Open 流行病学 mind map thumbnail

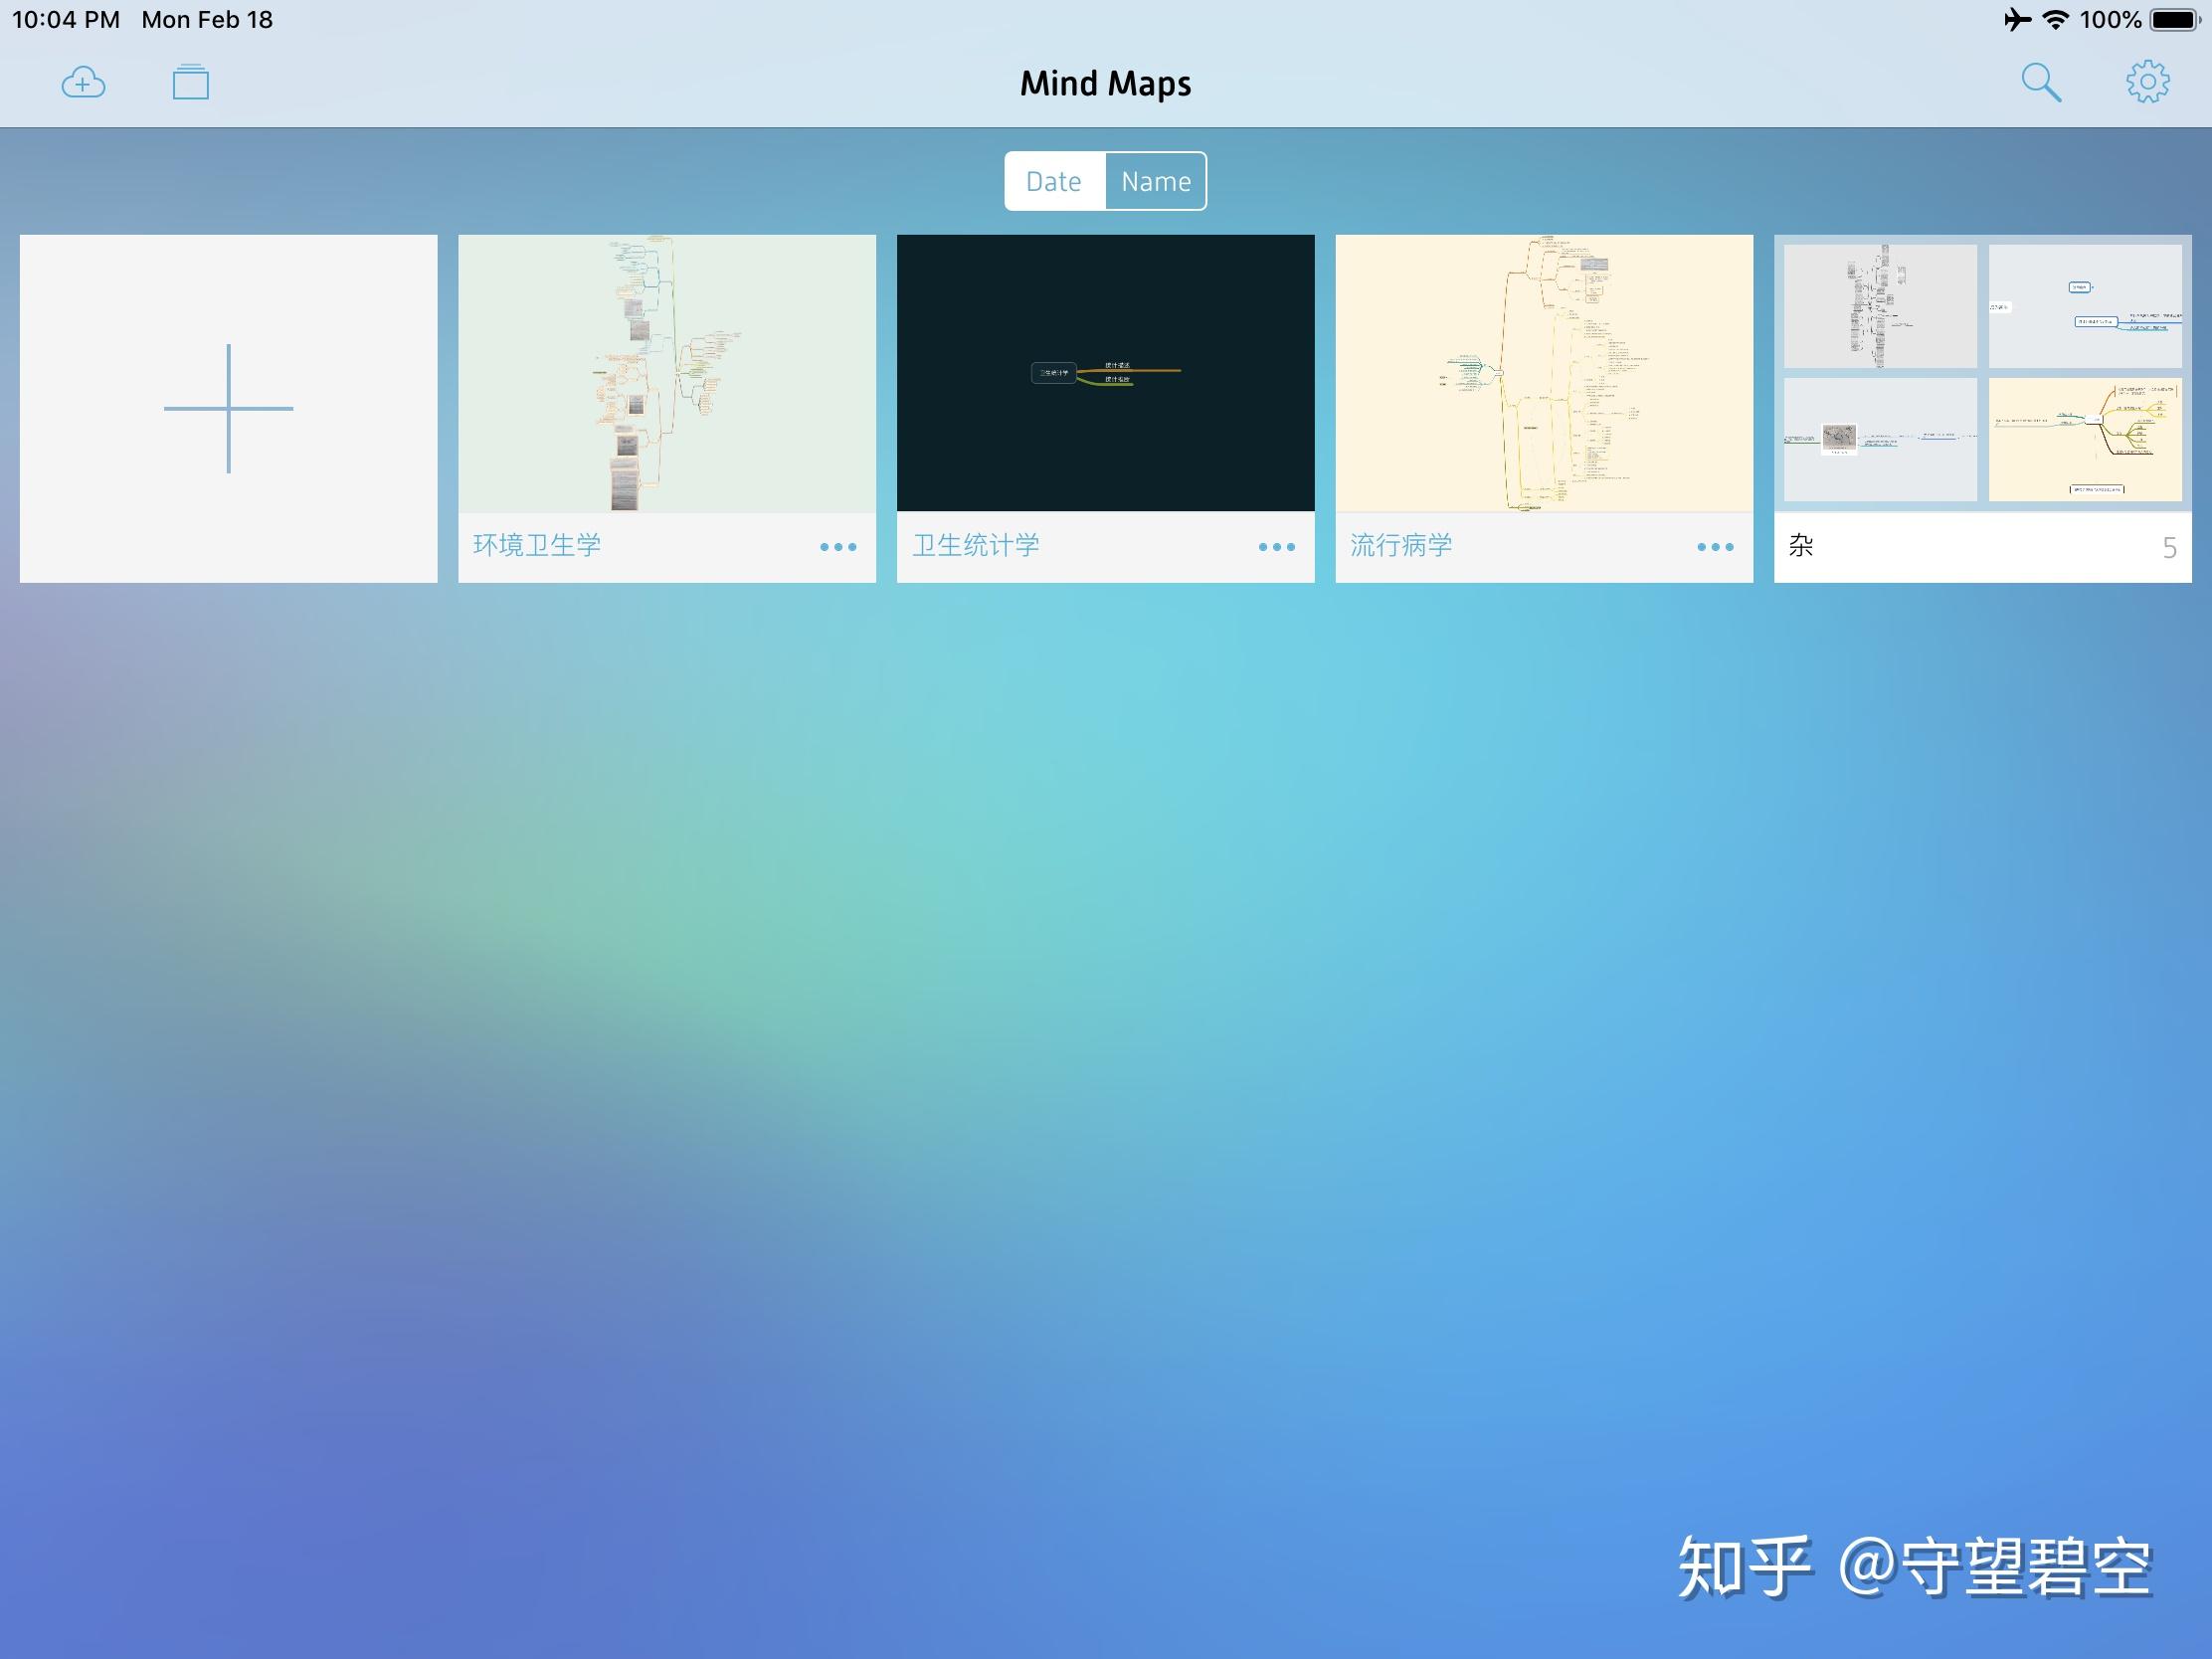click(1544, 373)
